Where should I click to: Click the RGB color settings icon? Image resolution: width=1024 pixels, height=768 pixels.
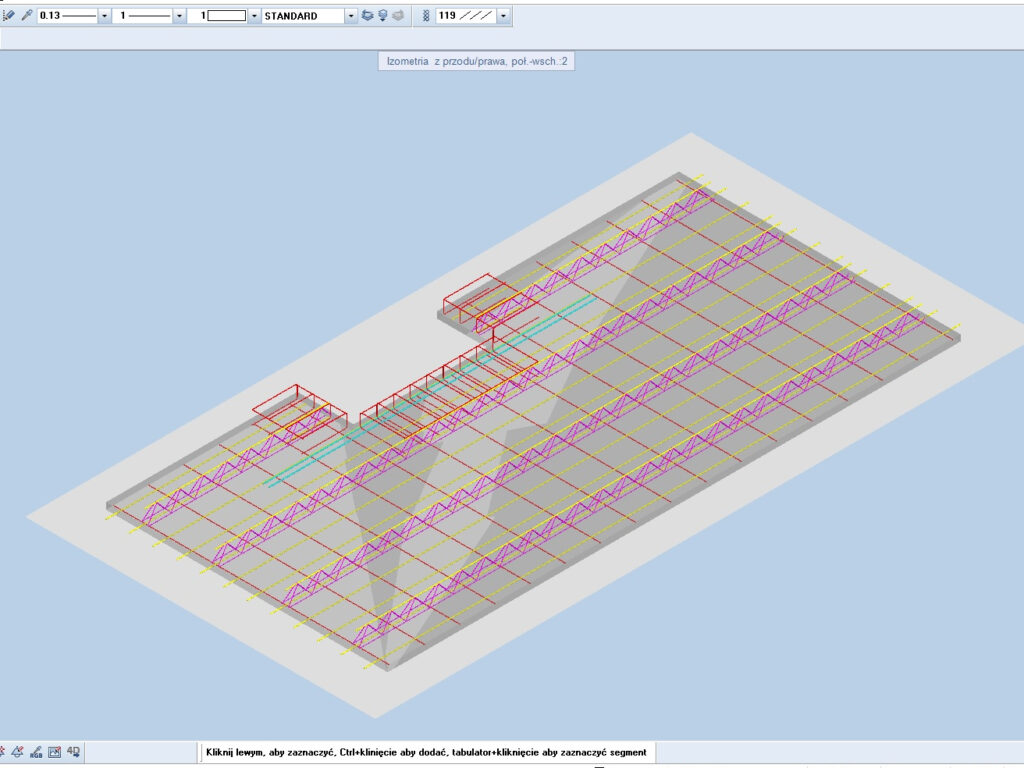click(35, 752)
